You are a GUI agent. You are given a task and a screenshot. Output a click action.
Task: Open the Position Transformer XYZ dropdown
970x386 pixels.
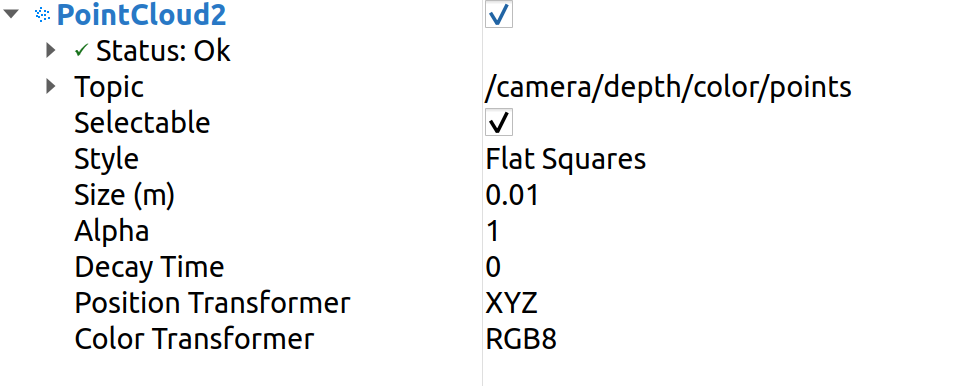(725, 303)
